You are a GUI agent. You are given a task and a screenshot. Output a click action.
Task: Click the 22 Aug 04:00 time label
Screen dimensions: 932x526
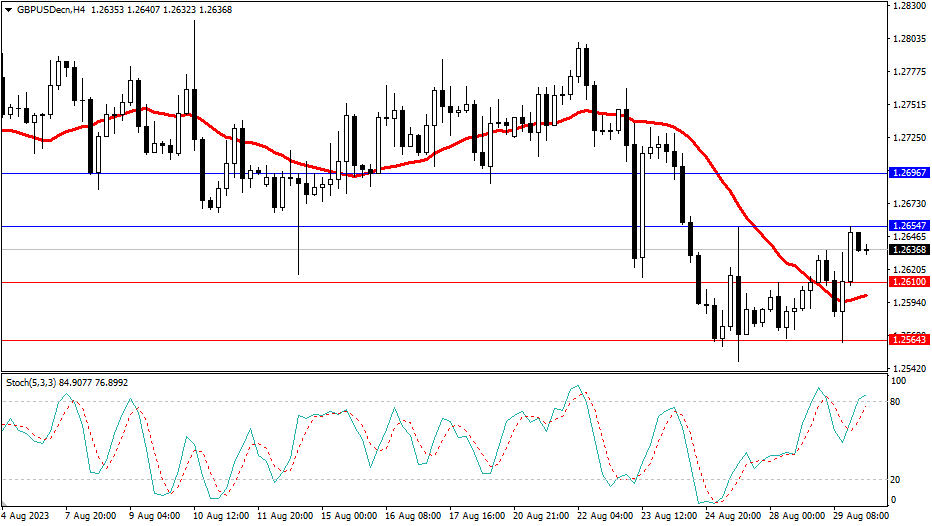point(607,516)
